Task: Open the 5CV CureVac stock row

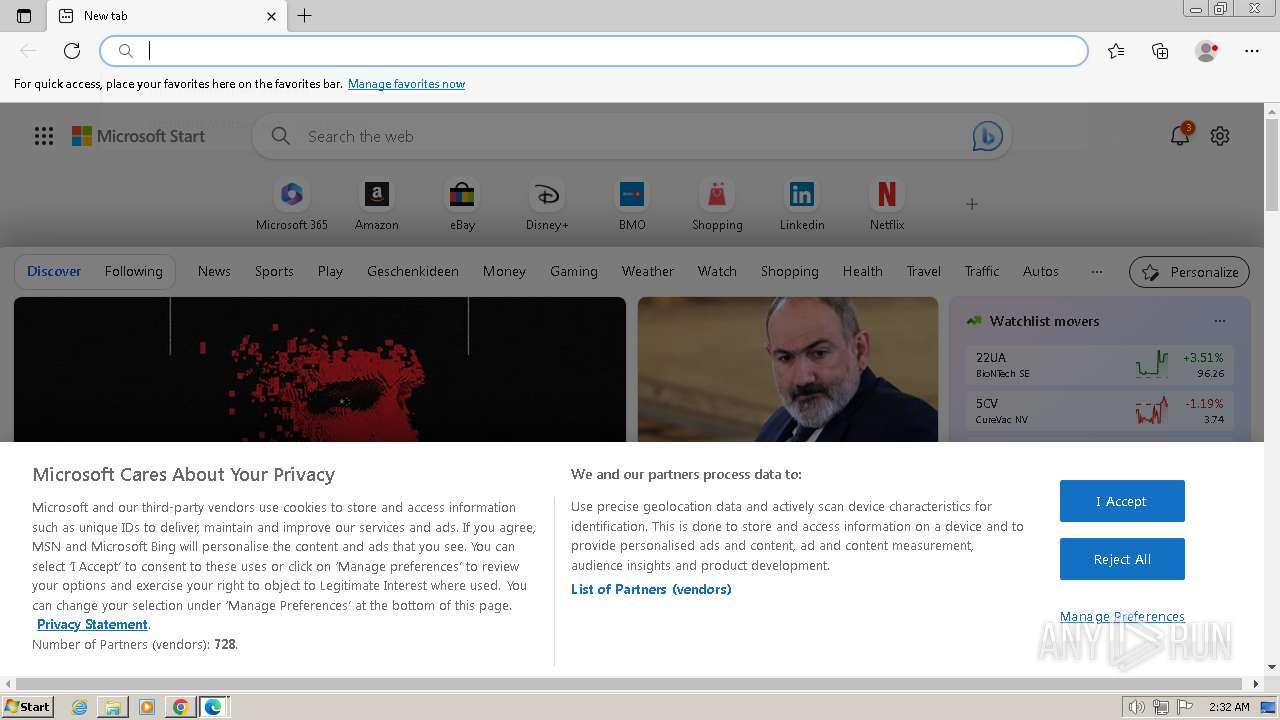Action: 1100,411
